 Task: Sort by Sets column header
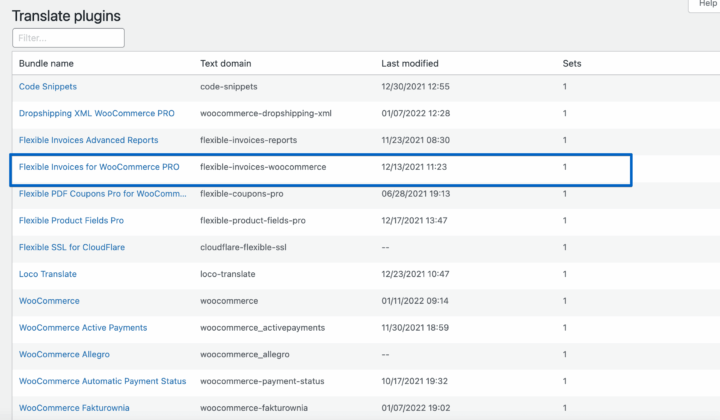[572, 63]
